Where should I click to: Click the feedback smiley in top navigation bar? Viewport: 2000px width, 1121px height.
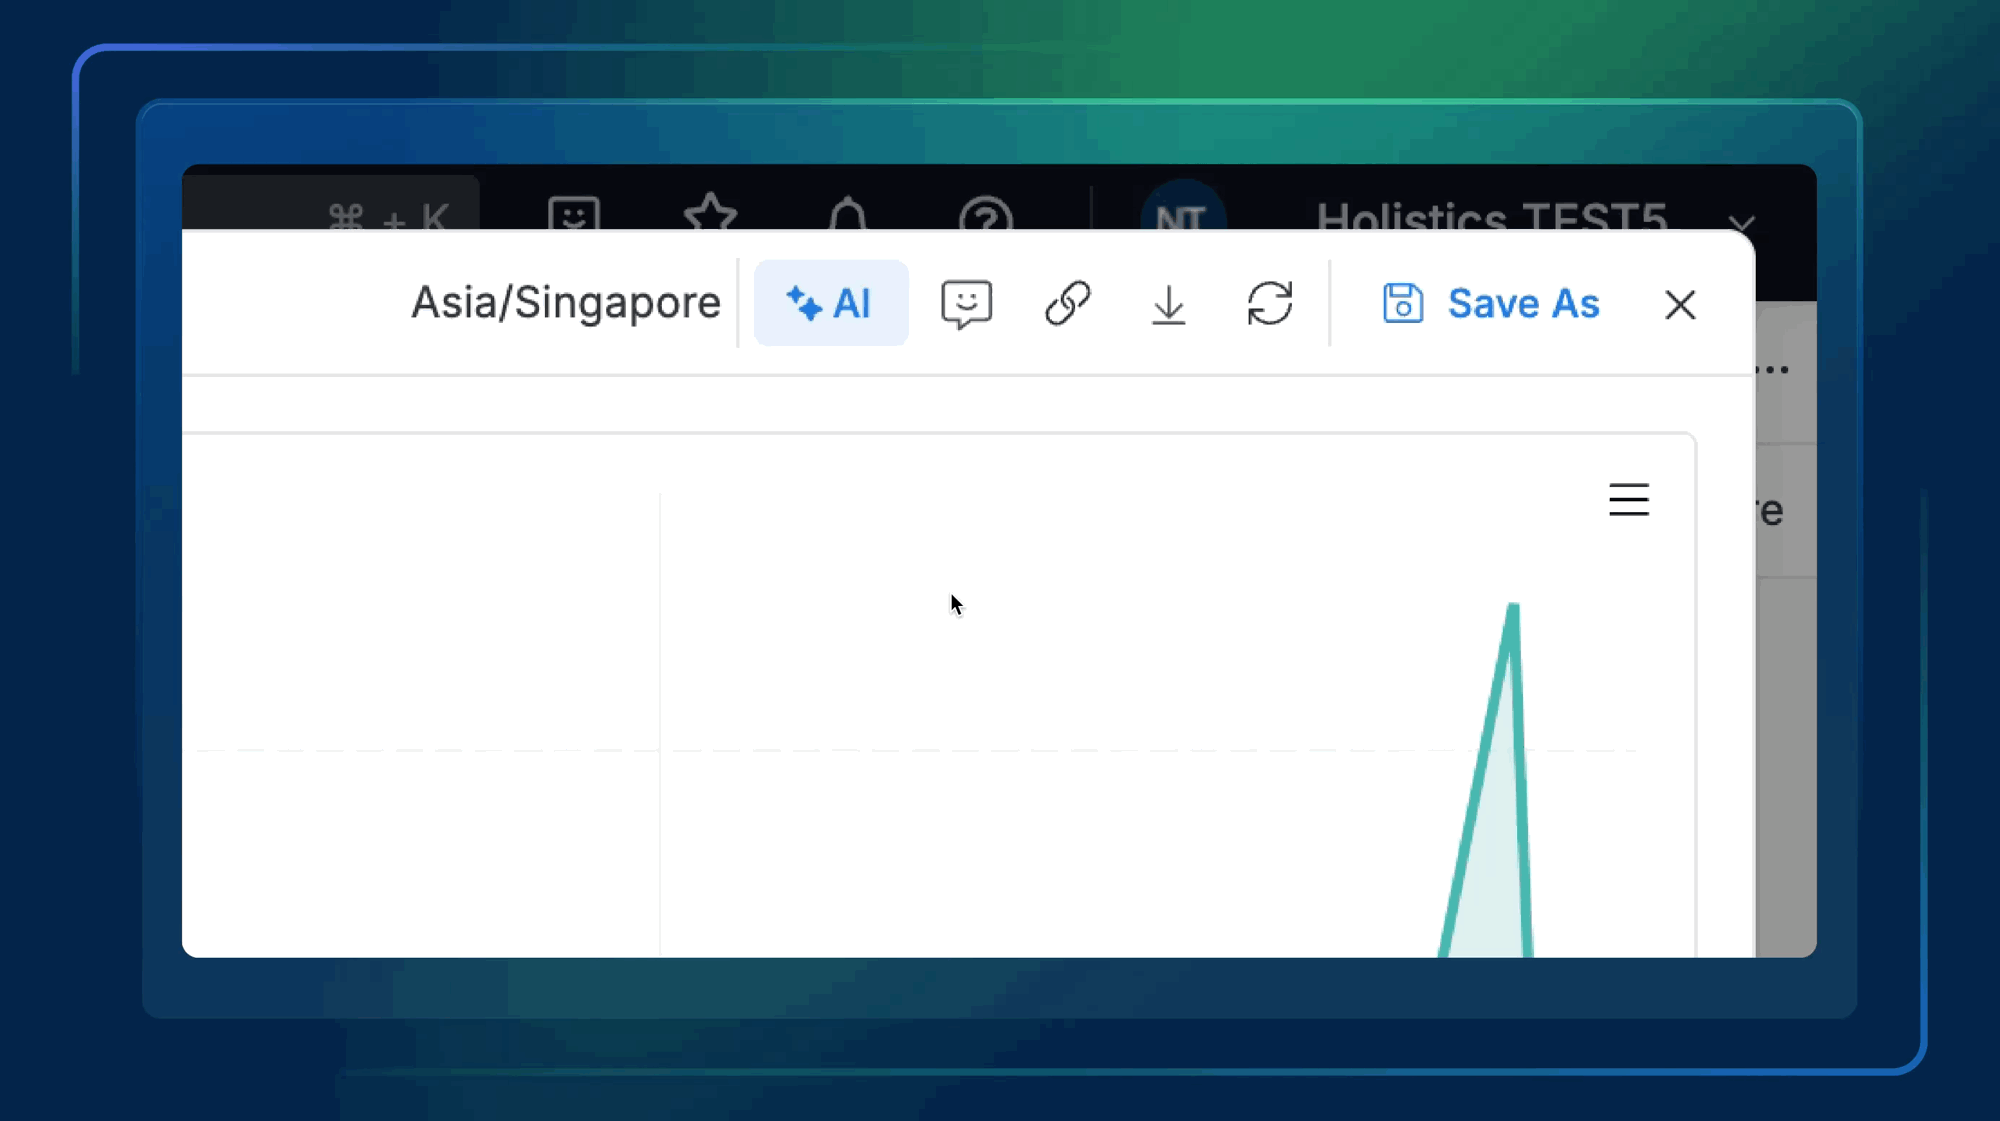click(574, 213)
